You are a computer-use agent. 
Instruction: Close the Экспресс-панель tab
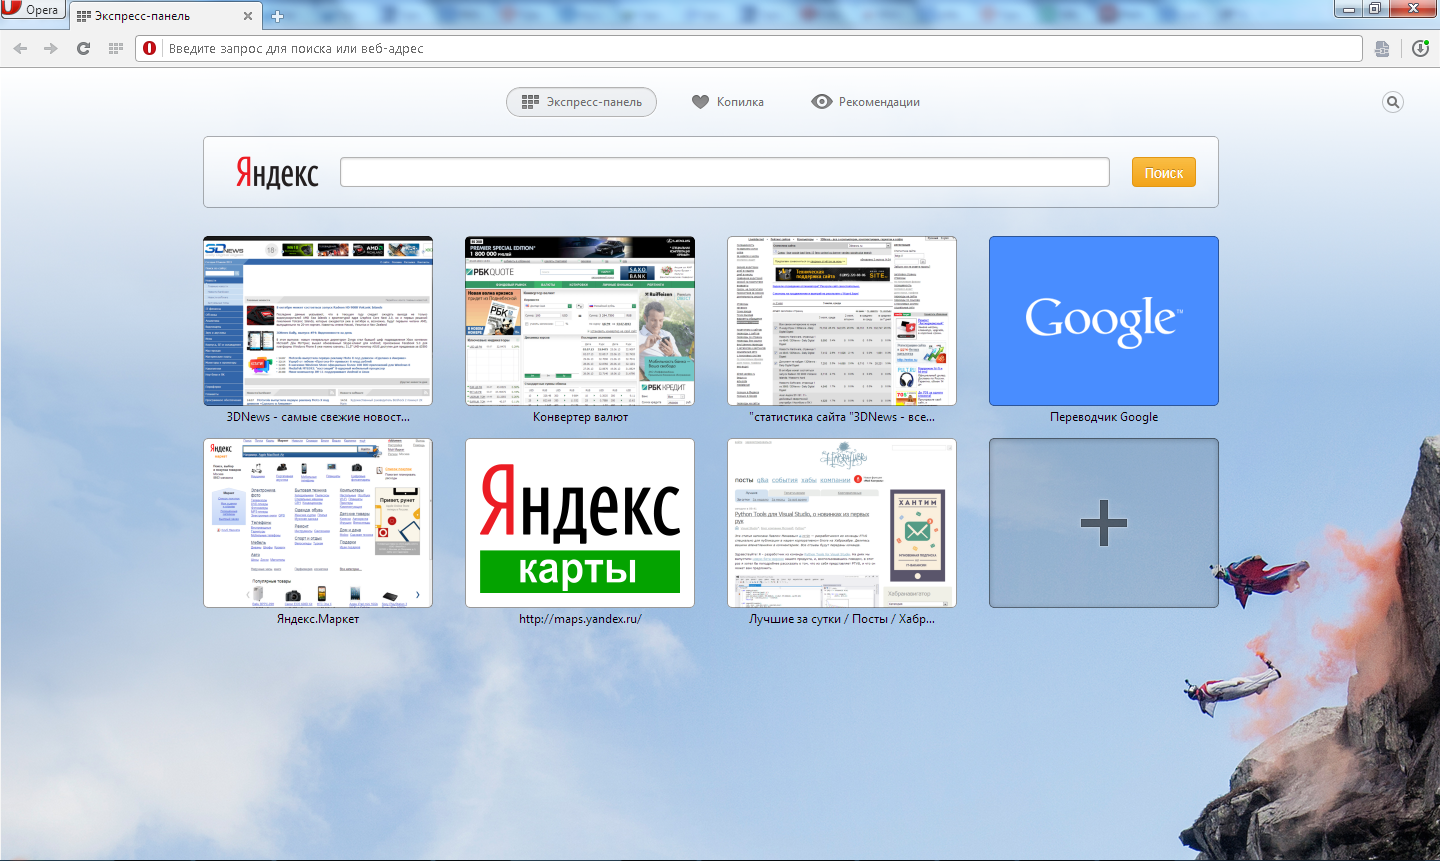click(x=248, y=16)
